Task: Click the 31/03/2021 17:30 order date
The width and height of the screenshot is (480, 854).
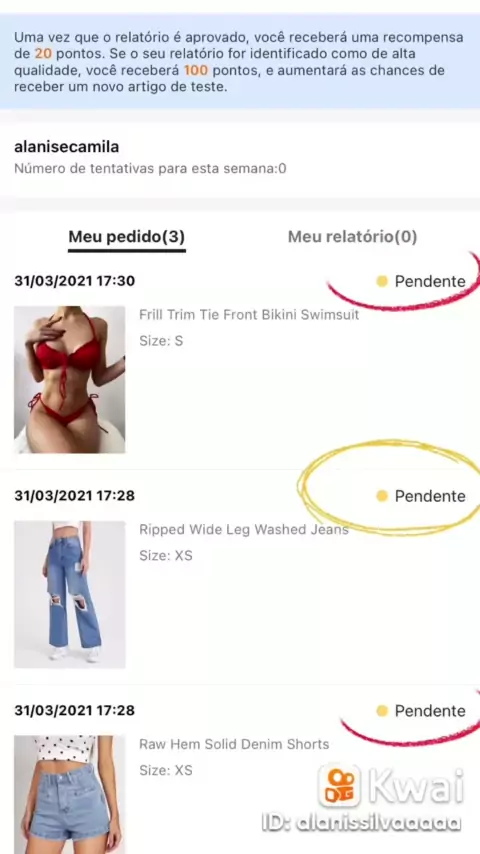Action: [x=75, y=281]
